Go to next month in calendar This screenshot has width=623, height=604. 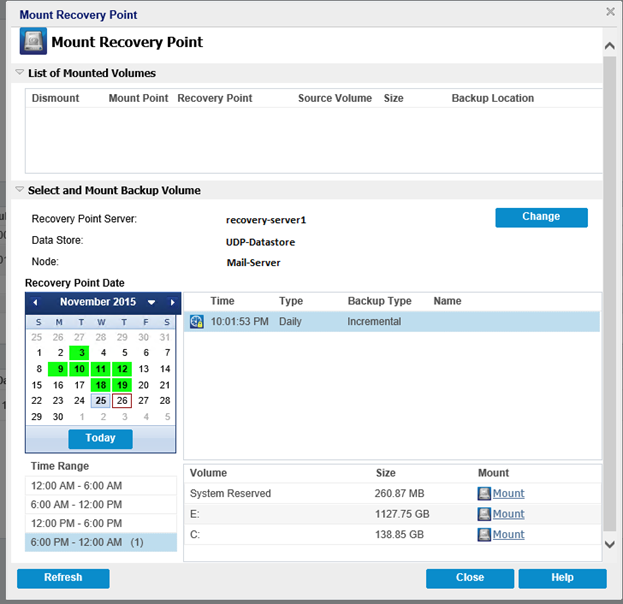pos(172,302)
